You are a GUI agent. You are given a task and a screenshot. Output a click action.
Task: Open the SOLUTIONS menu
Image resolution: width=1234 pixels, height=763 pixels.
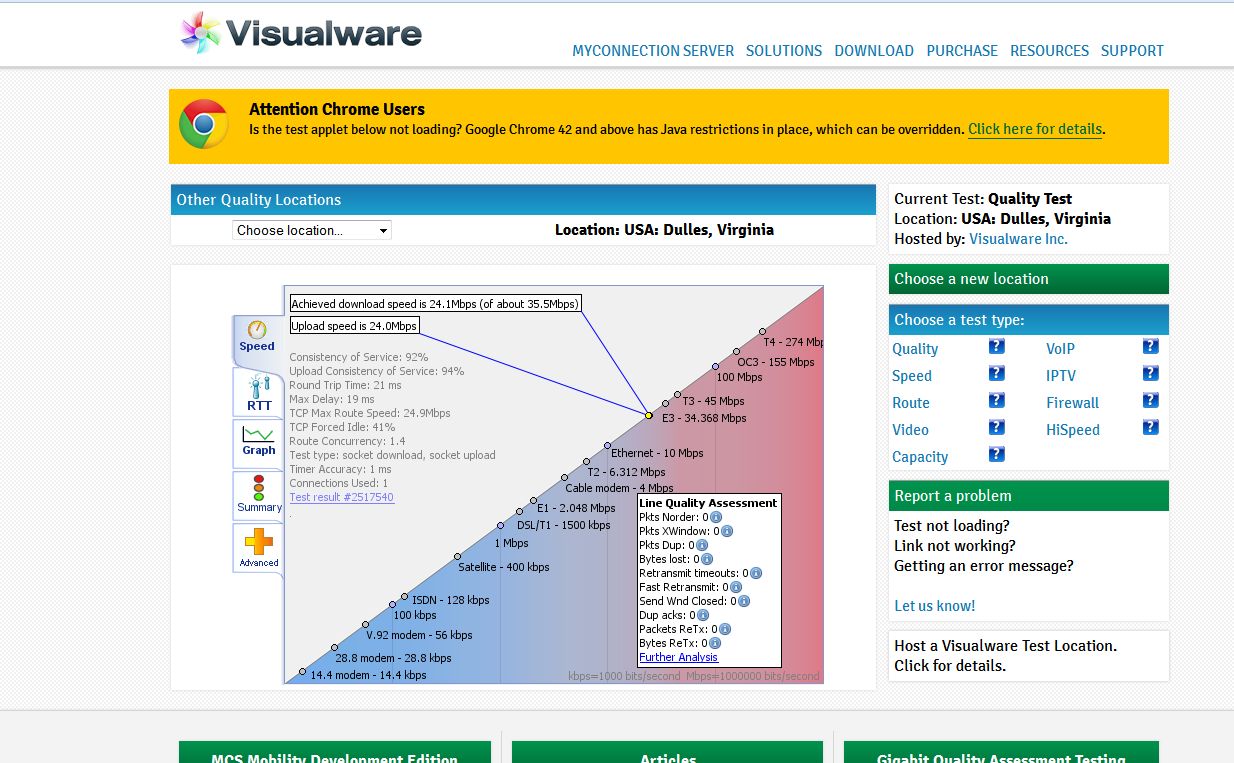click(x=784, y=51)
